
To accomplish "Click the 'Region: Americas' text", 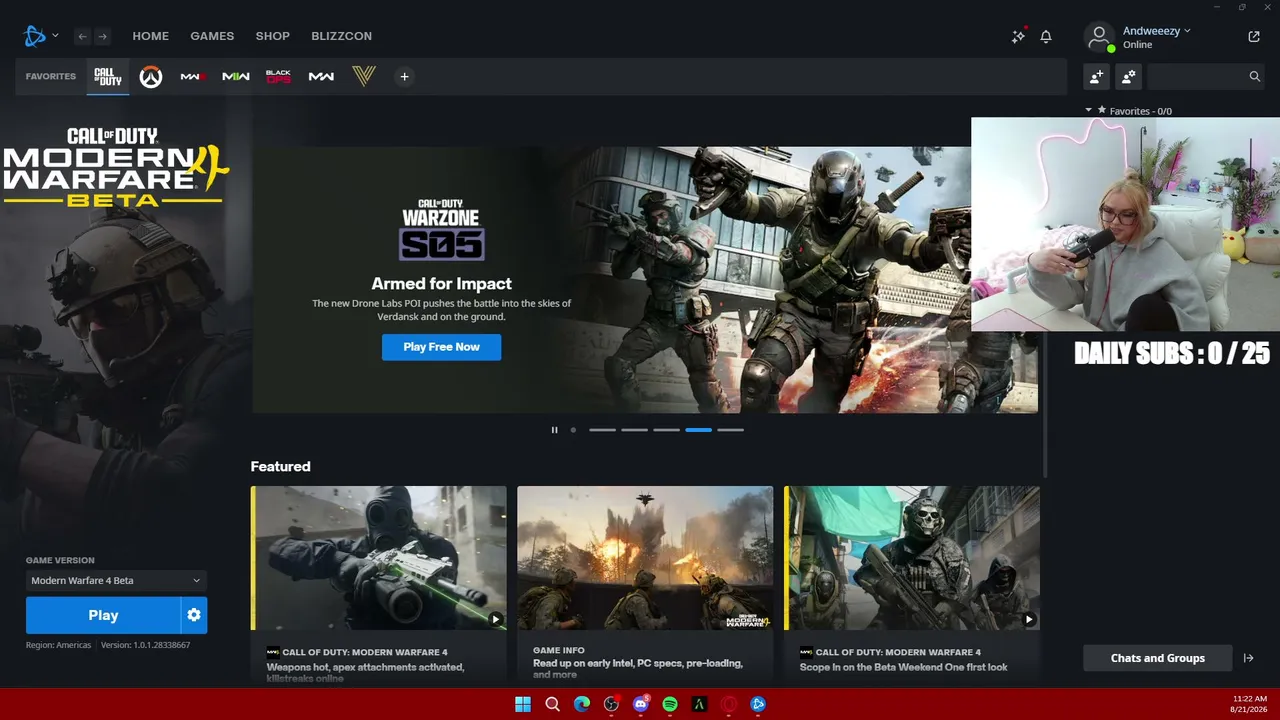I will [x=59, y=645].
